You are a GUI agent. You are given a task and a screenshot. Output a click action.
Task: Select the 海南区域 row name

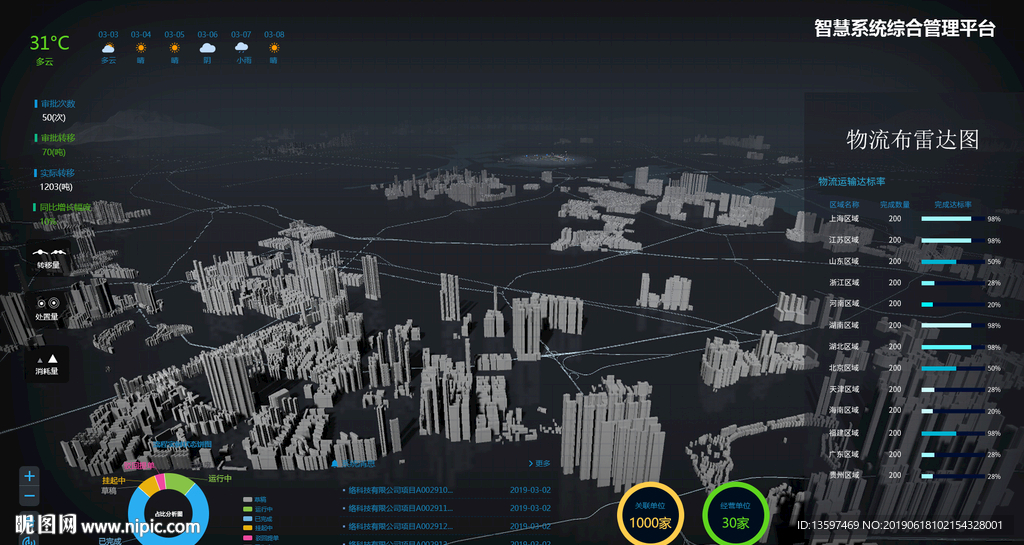pos(844,411)
